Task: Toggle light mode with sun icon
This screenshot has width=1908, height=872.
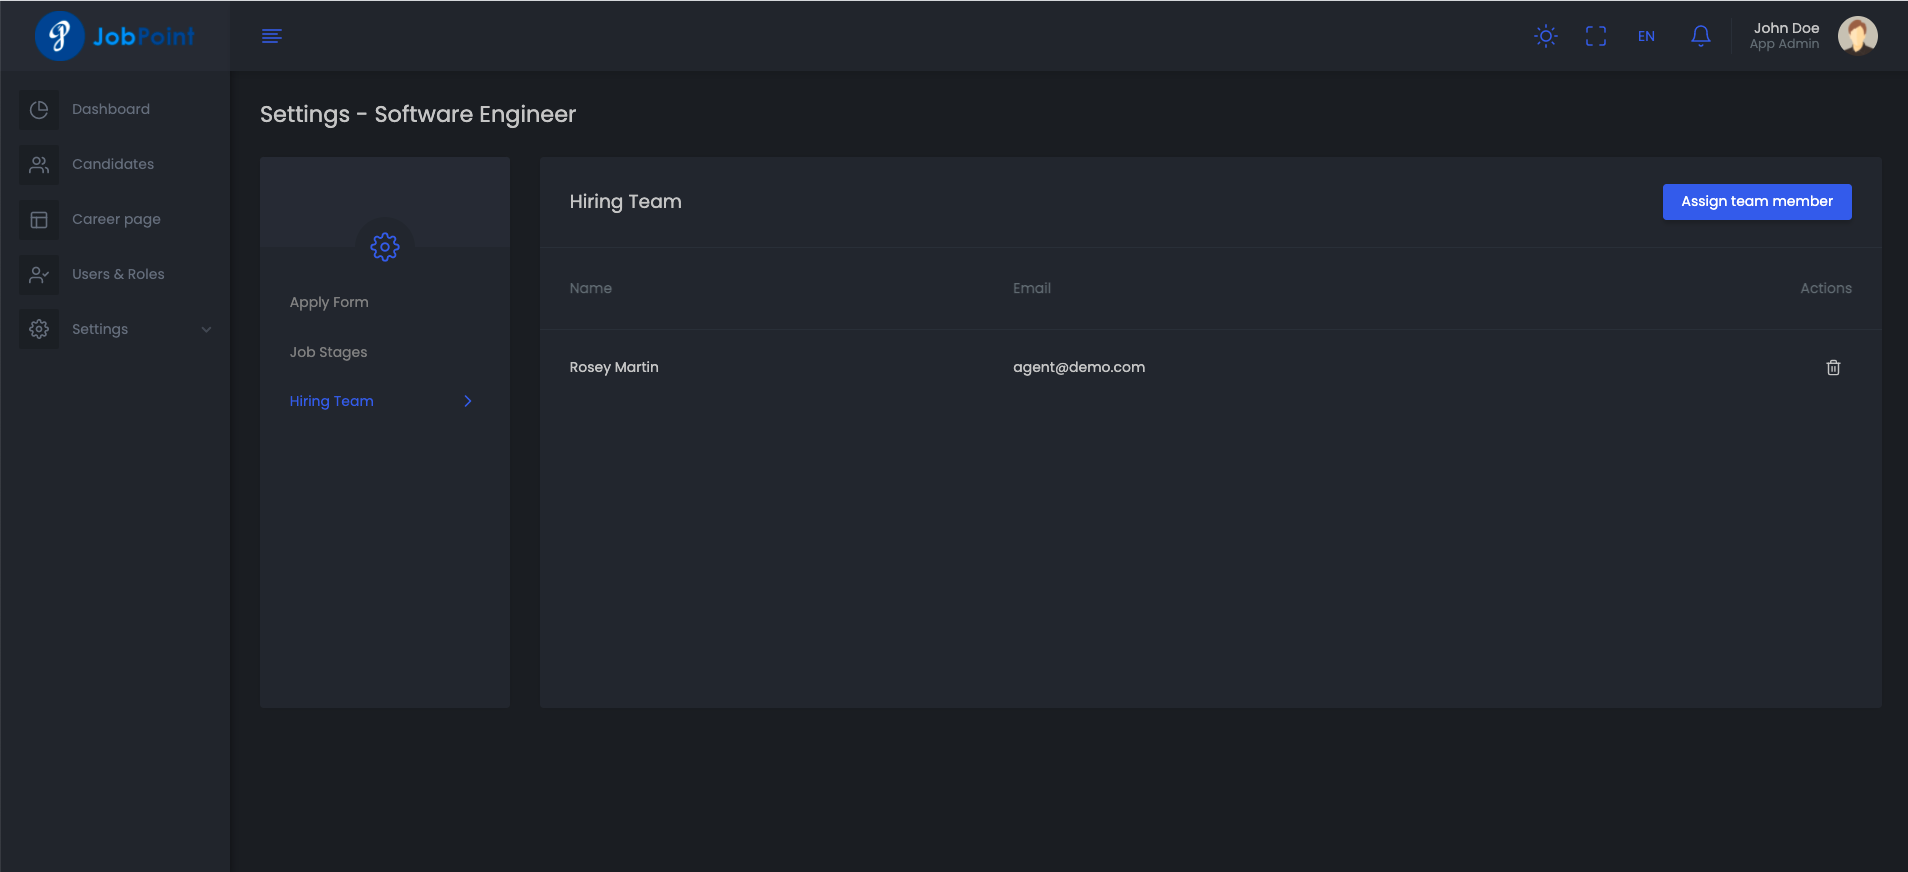Action: [1546, 36]
